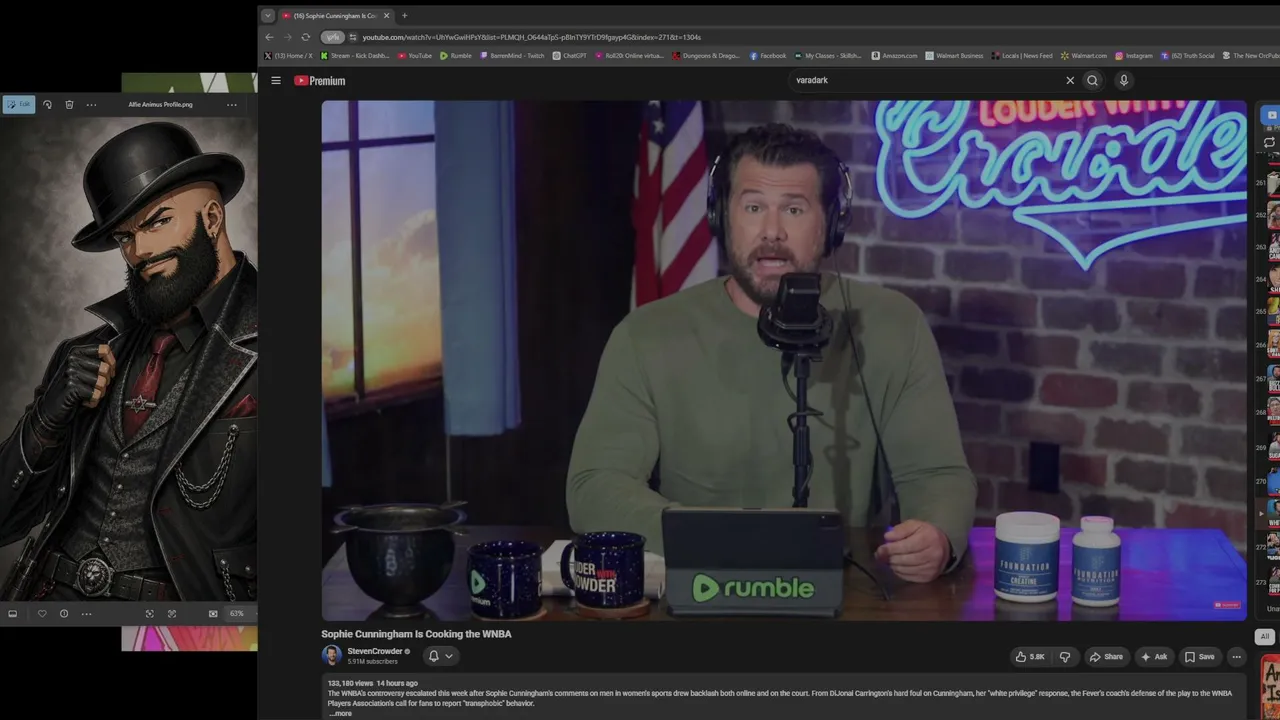This screenshot has width=1280, height=720.
Task: Open the Amazon.com bookmark
Action: [894, 56]
